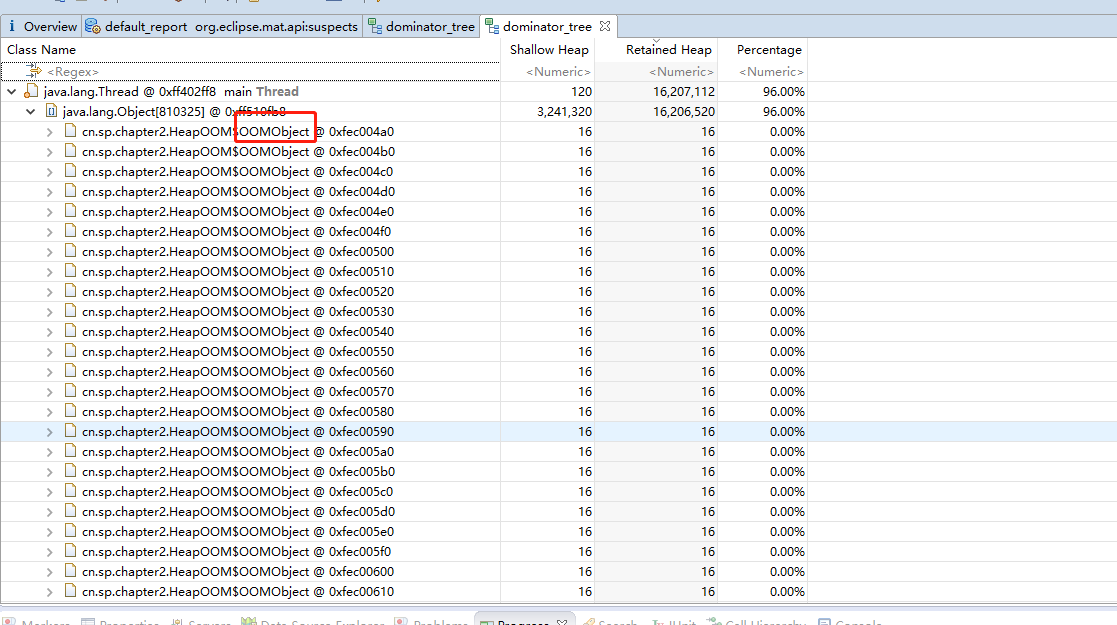Switch to the Overview tab
Screen dimensions: 1117x625
[x=43, y=26]
